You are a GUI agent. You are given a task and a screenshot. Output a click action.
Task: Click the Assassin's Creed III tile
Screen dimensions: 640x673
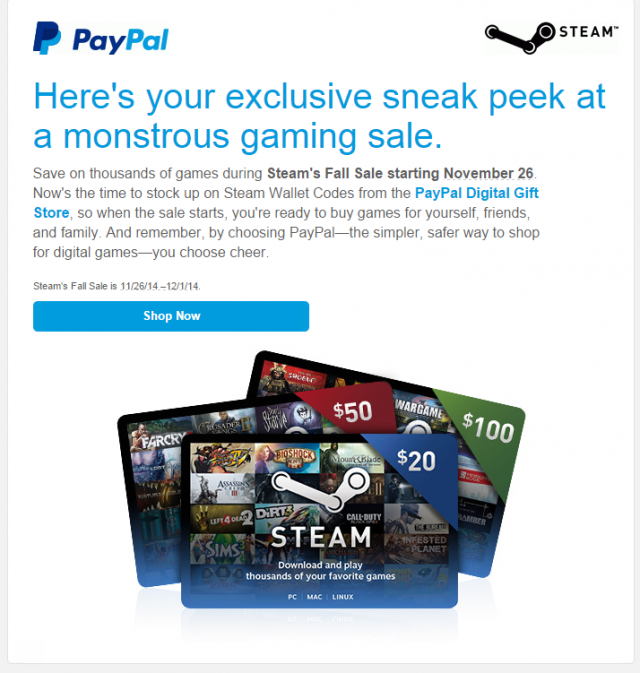[222, 488]
